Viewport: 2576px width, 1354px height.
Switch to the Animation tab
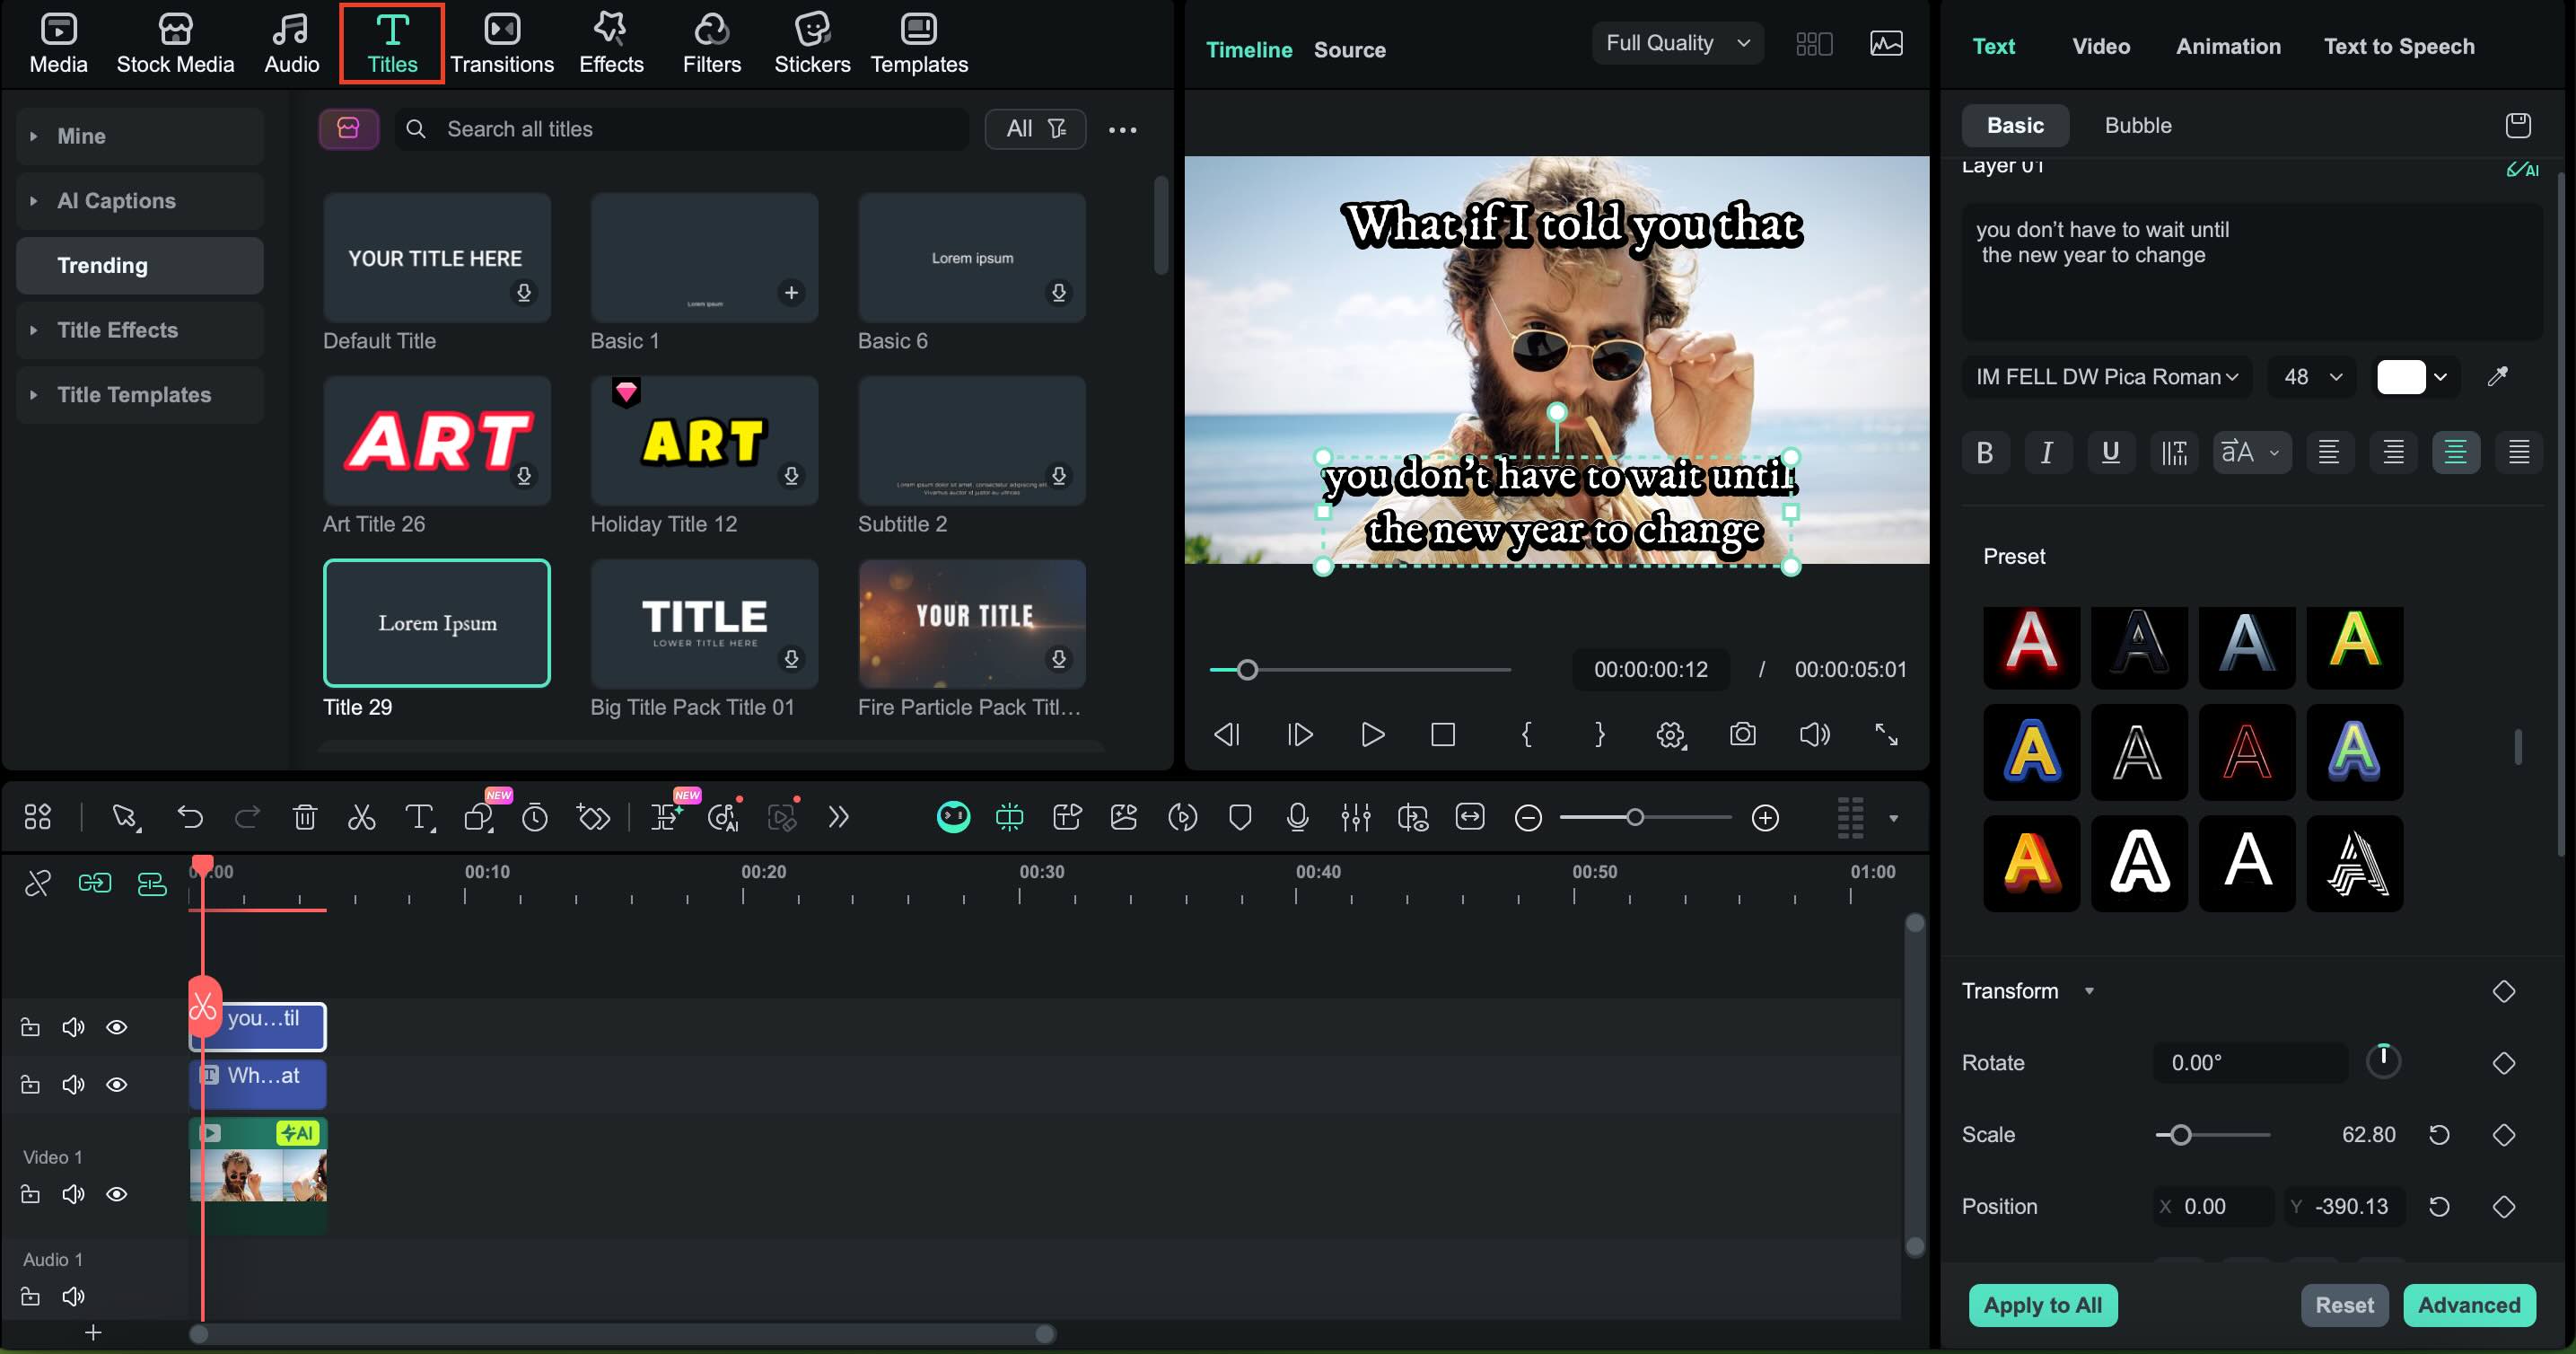click(2228, 46)
